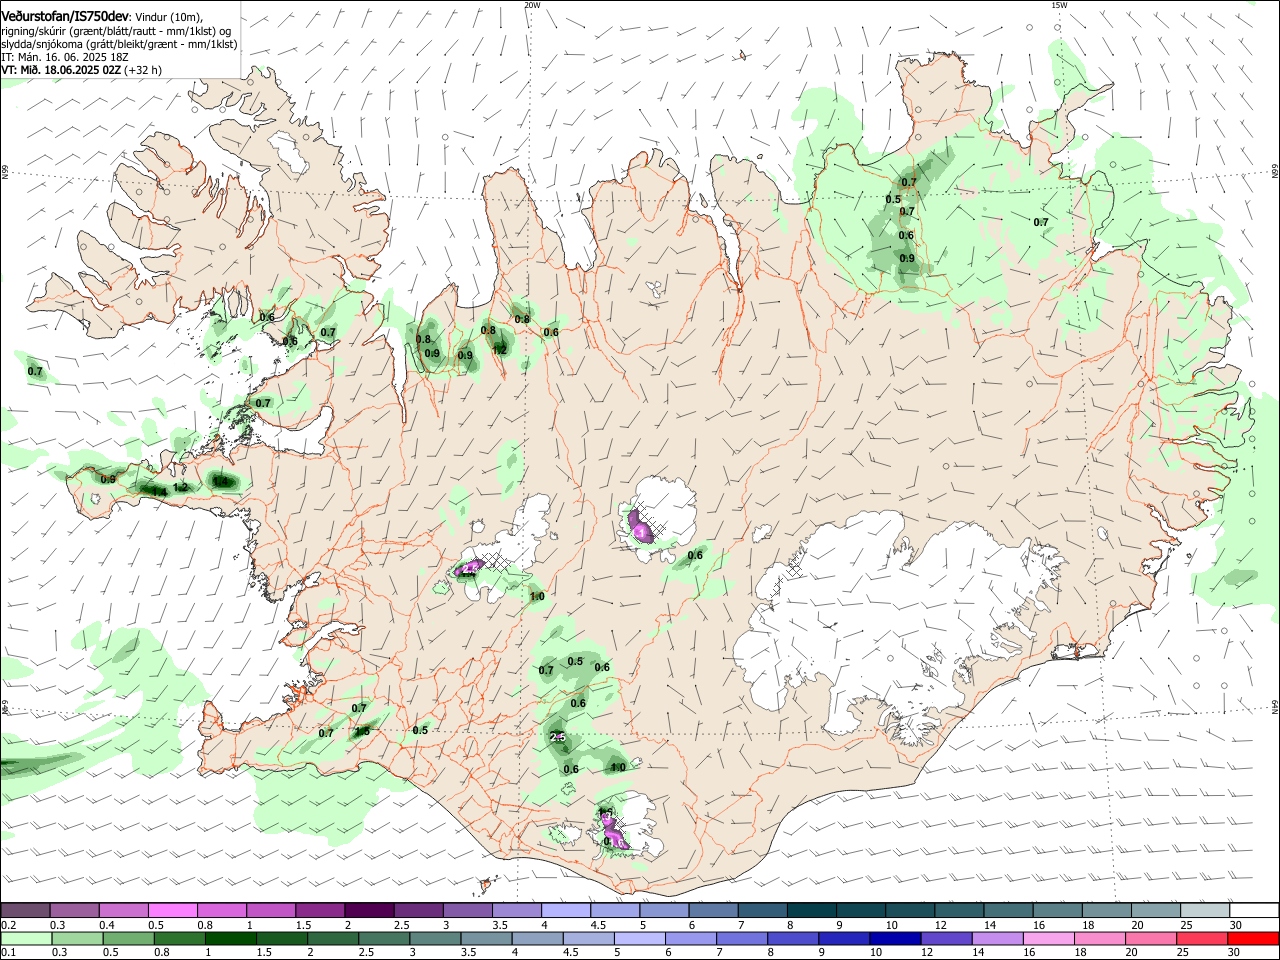
Task: Select the dark teal swatch between 8 and 9, upper row
Action: pos(811,911)
